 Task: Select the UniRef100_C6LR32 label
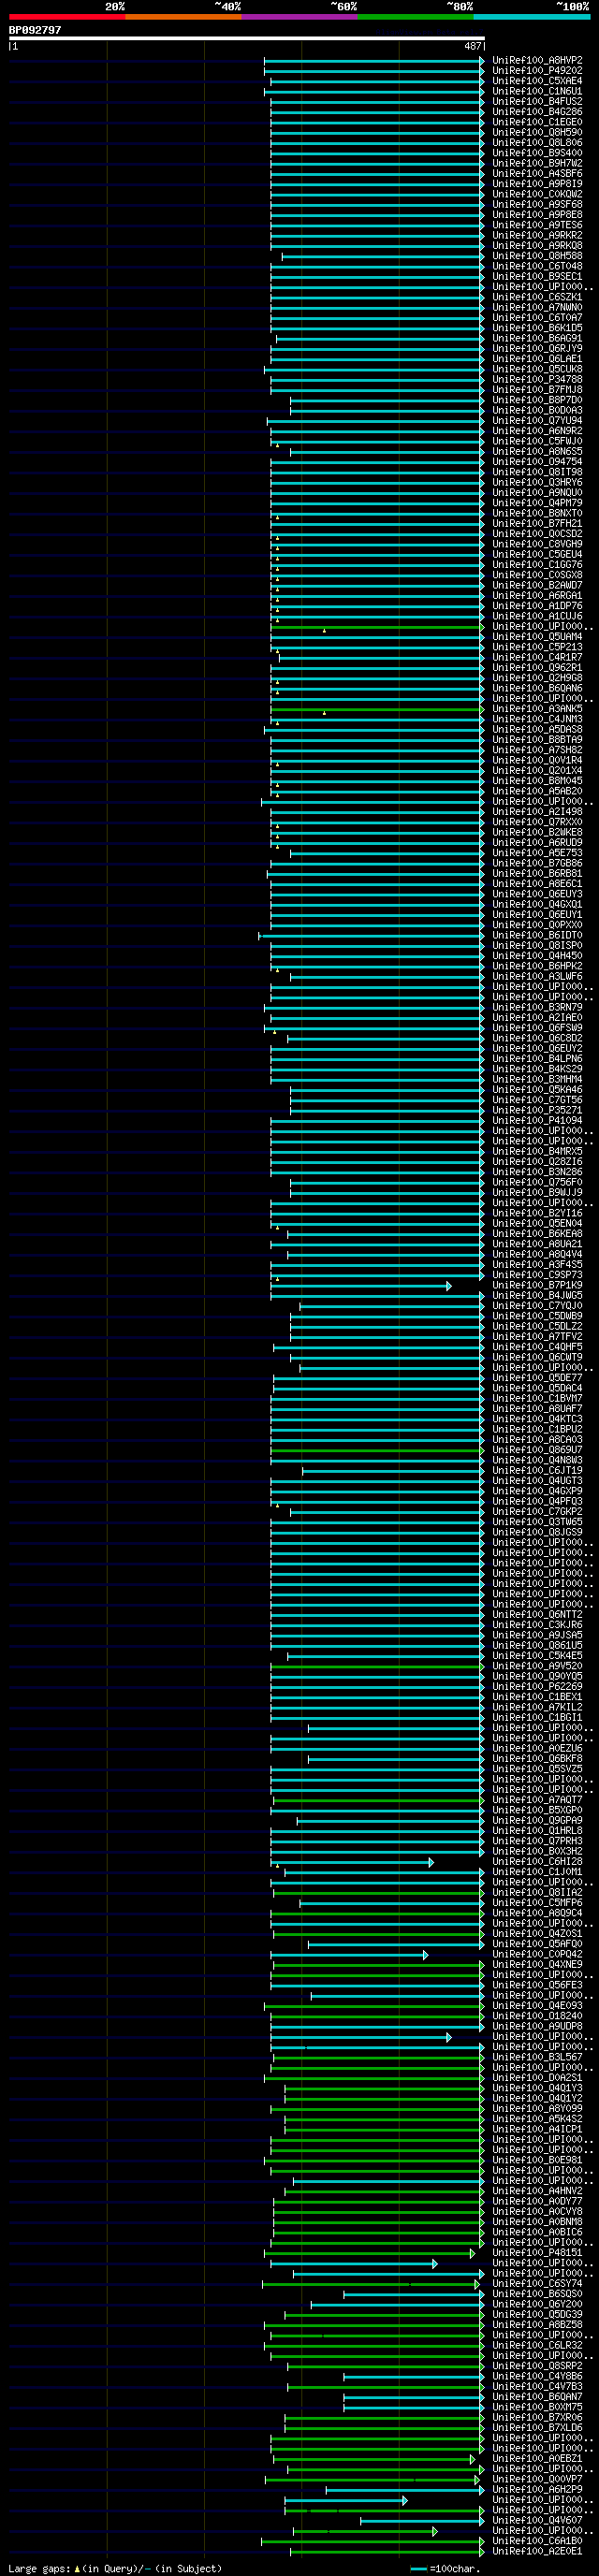pos(537,2346)
